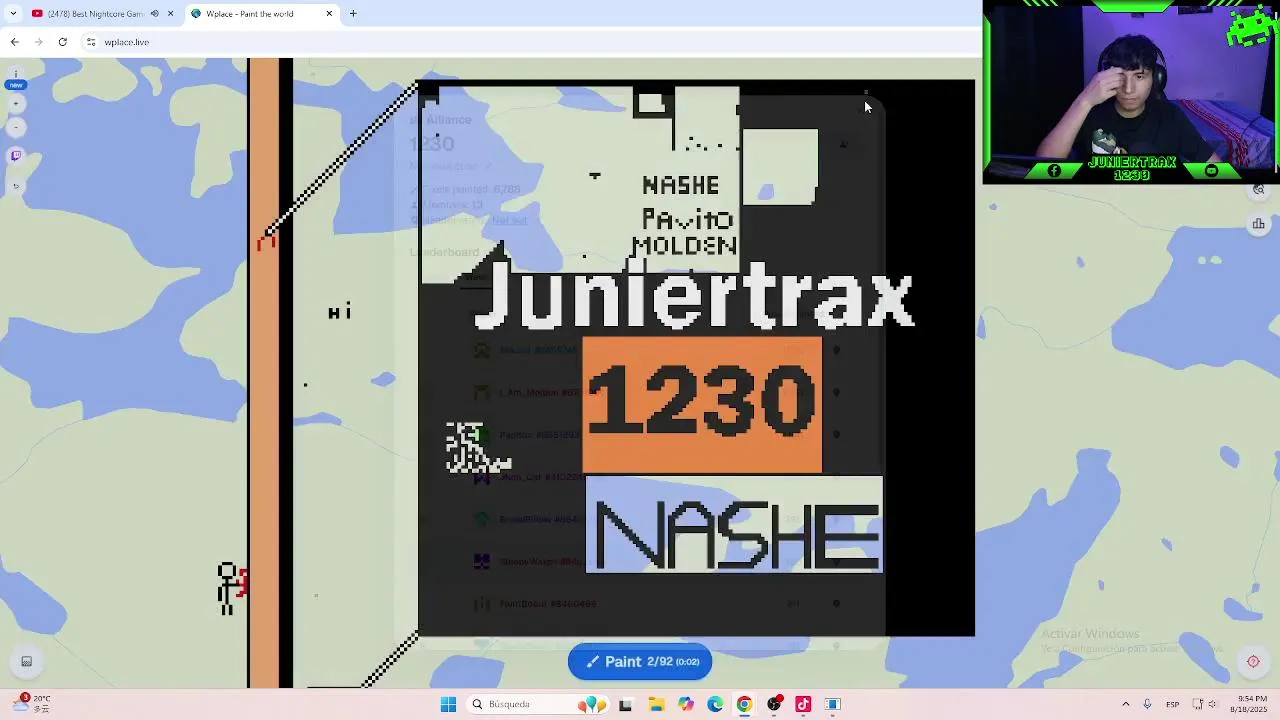Click the NASHE pixel art banner

pos(734,525)
